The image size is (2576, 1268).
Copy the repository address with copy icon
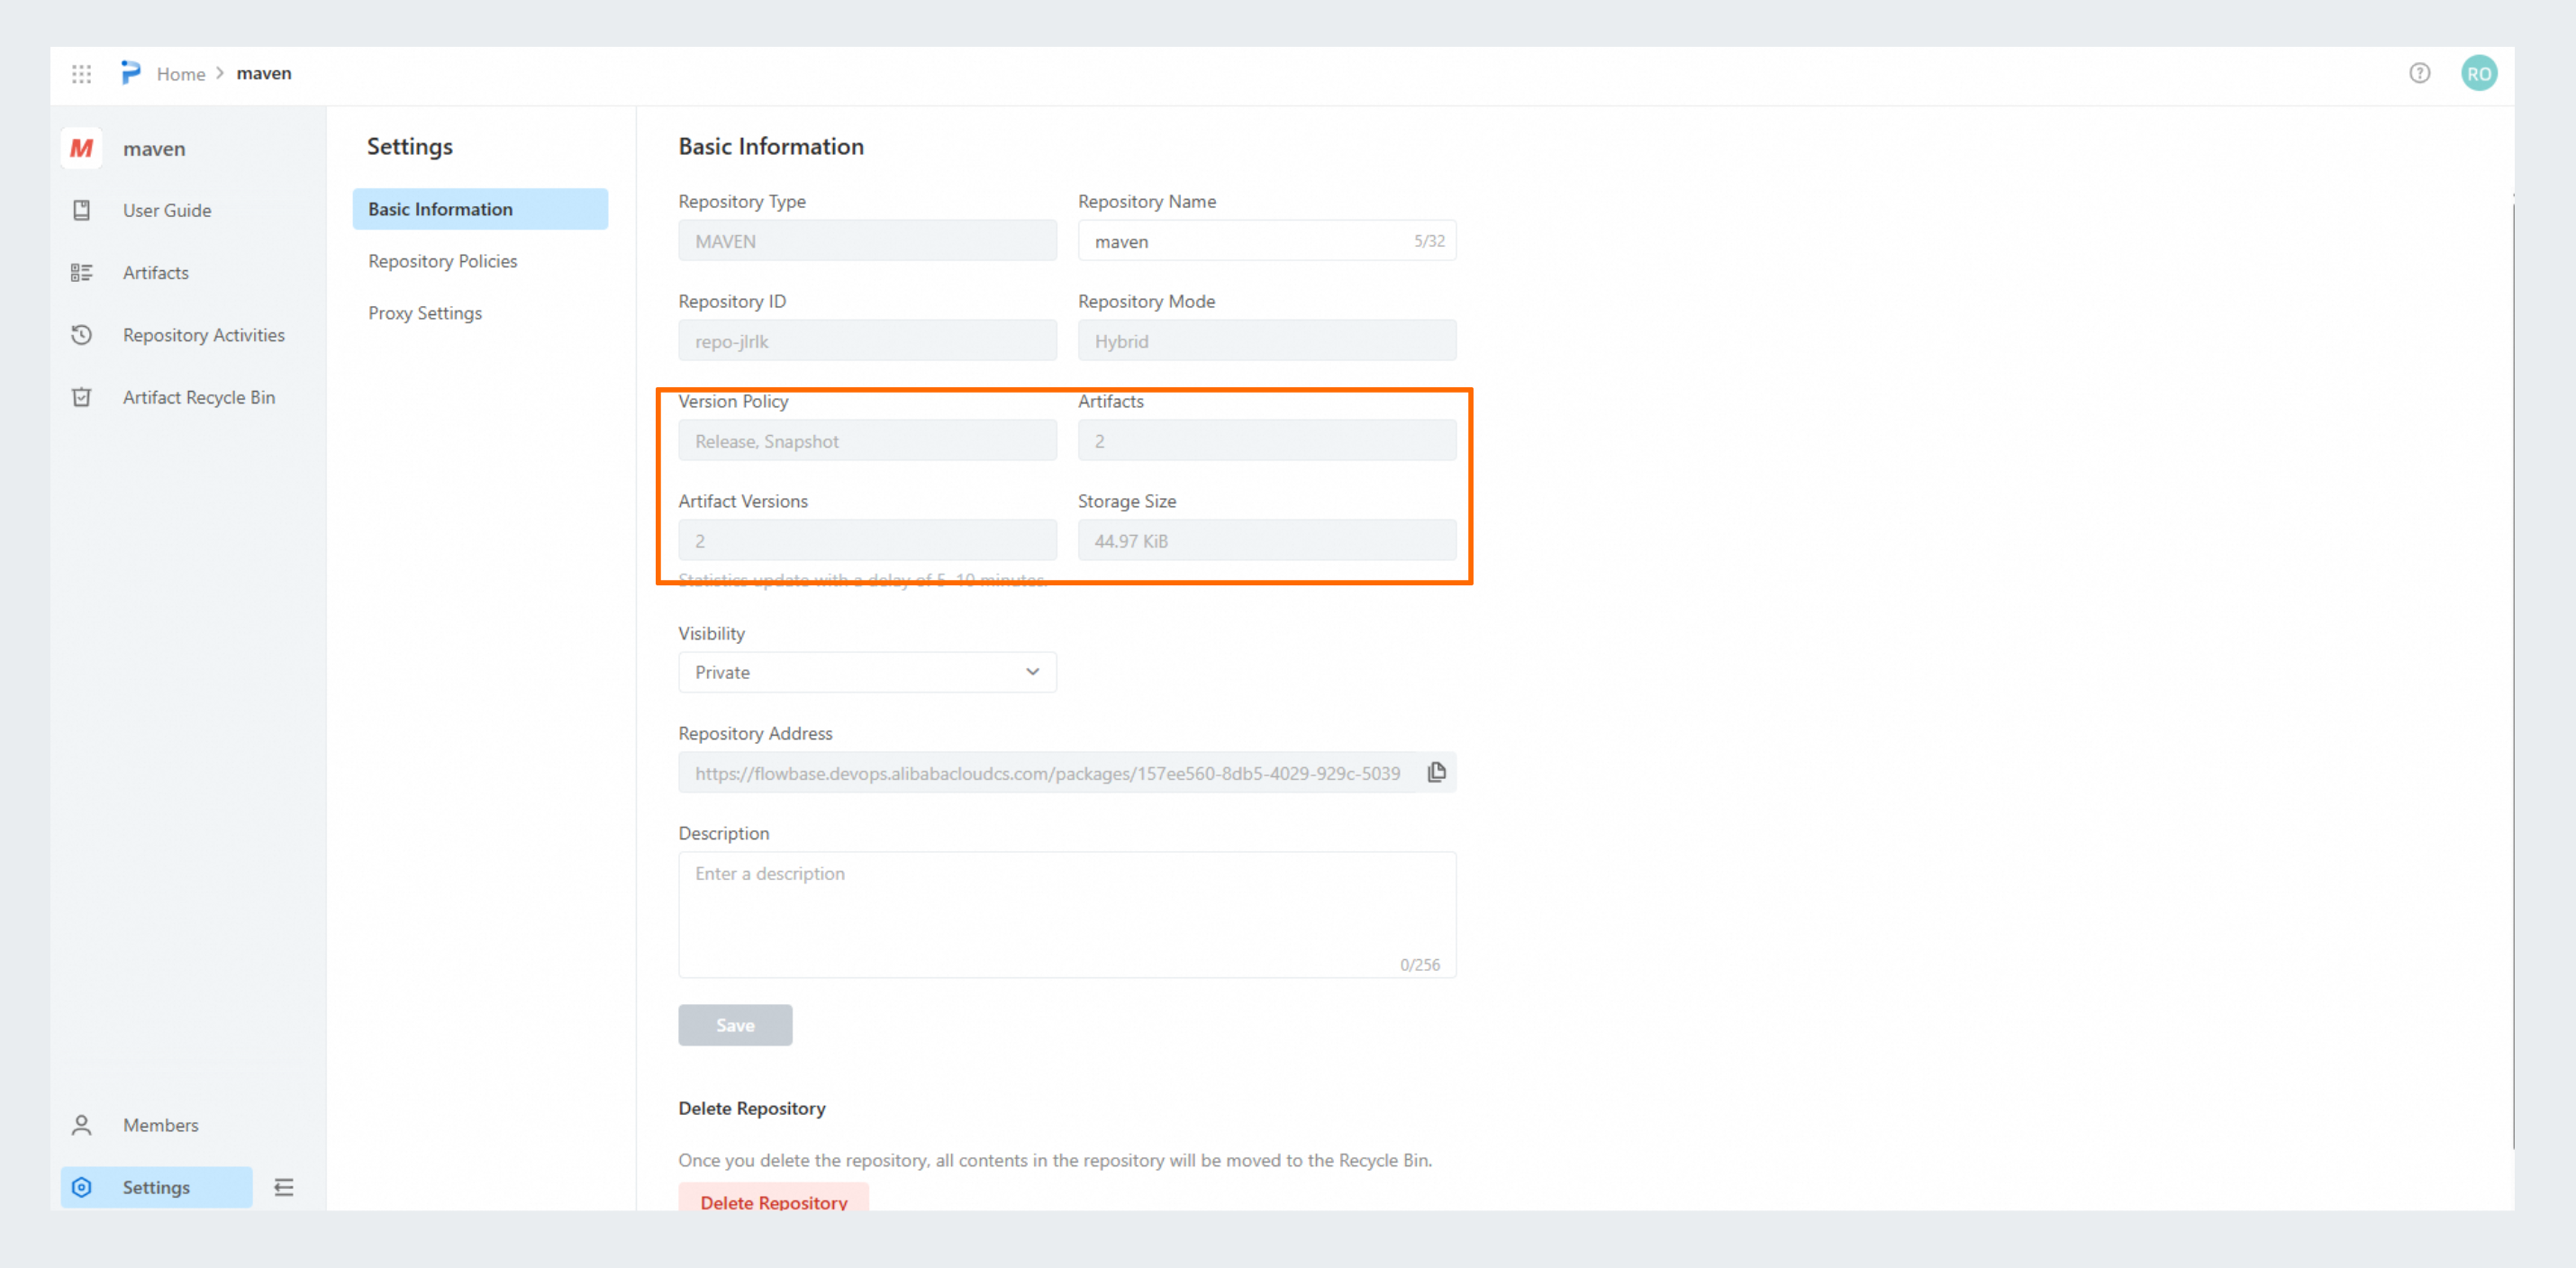tap(1436, 772)
